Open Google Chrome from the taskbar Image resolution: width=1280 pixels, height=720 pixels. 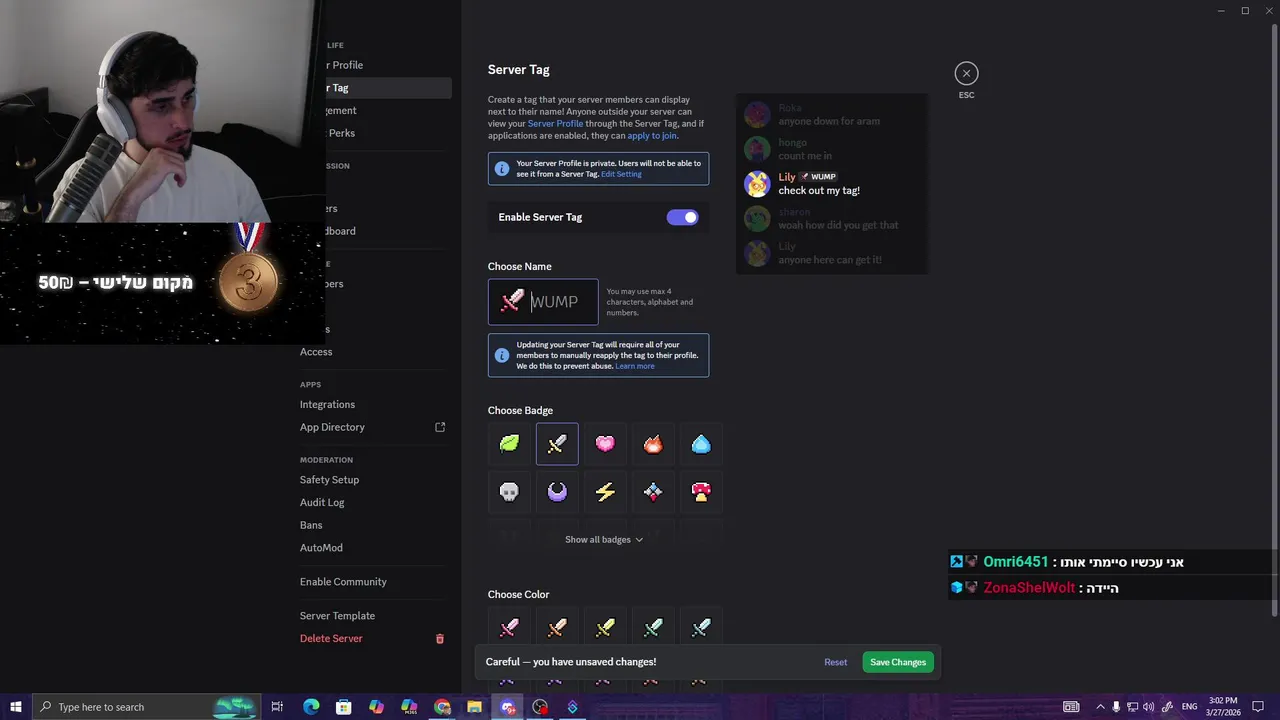442,707
